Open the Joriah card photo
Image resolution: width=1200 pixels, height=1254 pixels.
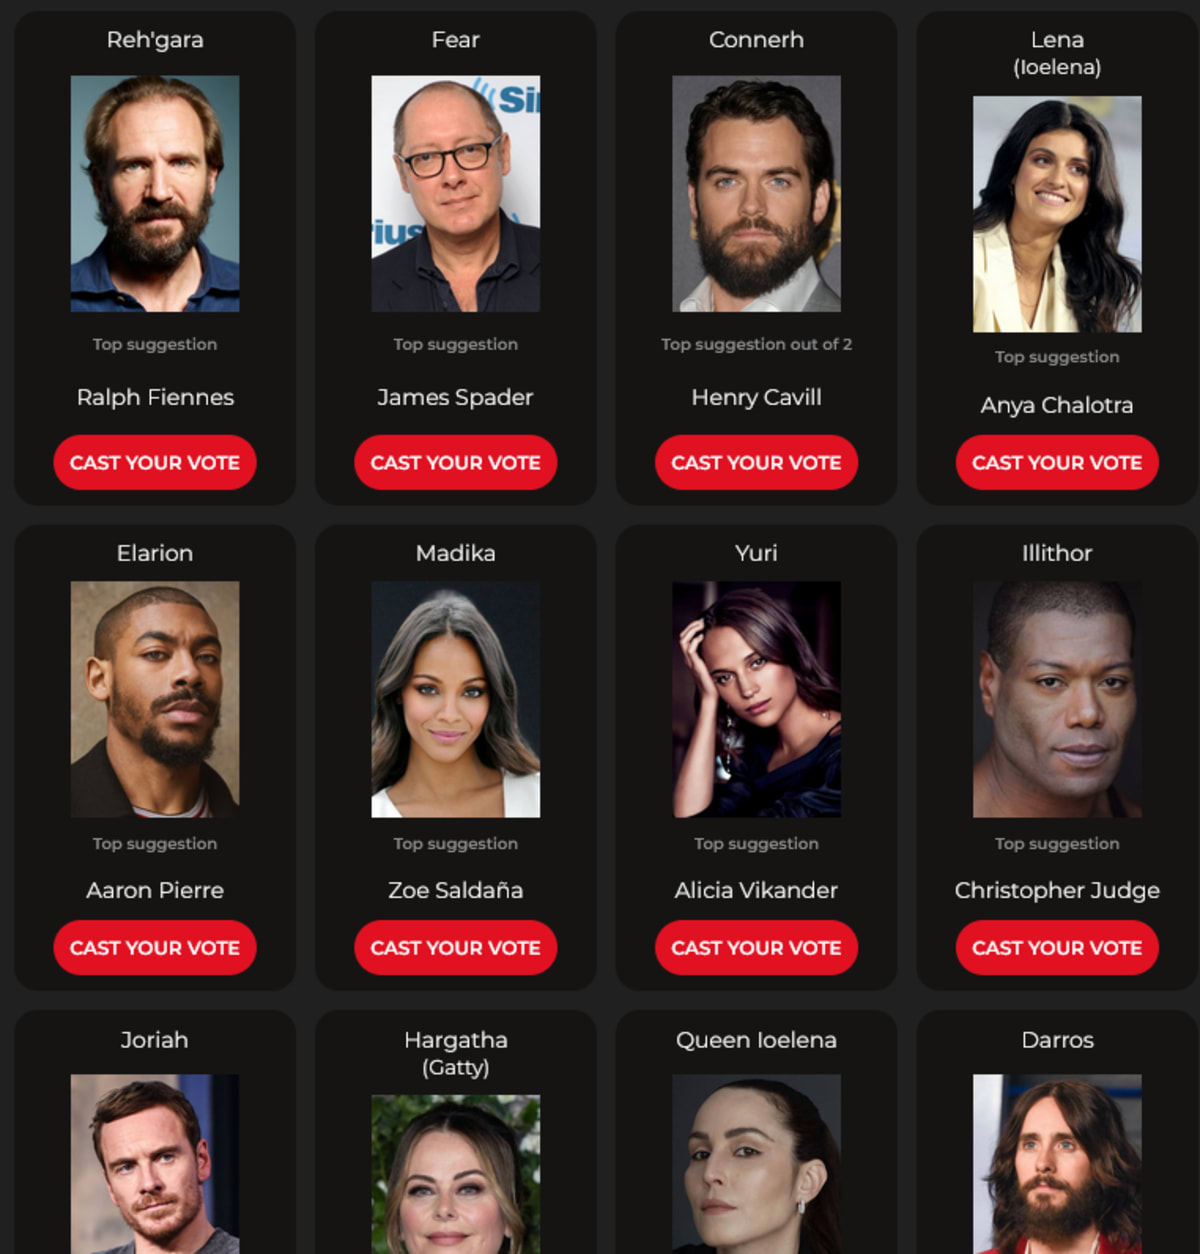tap(155, 1164)
